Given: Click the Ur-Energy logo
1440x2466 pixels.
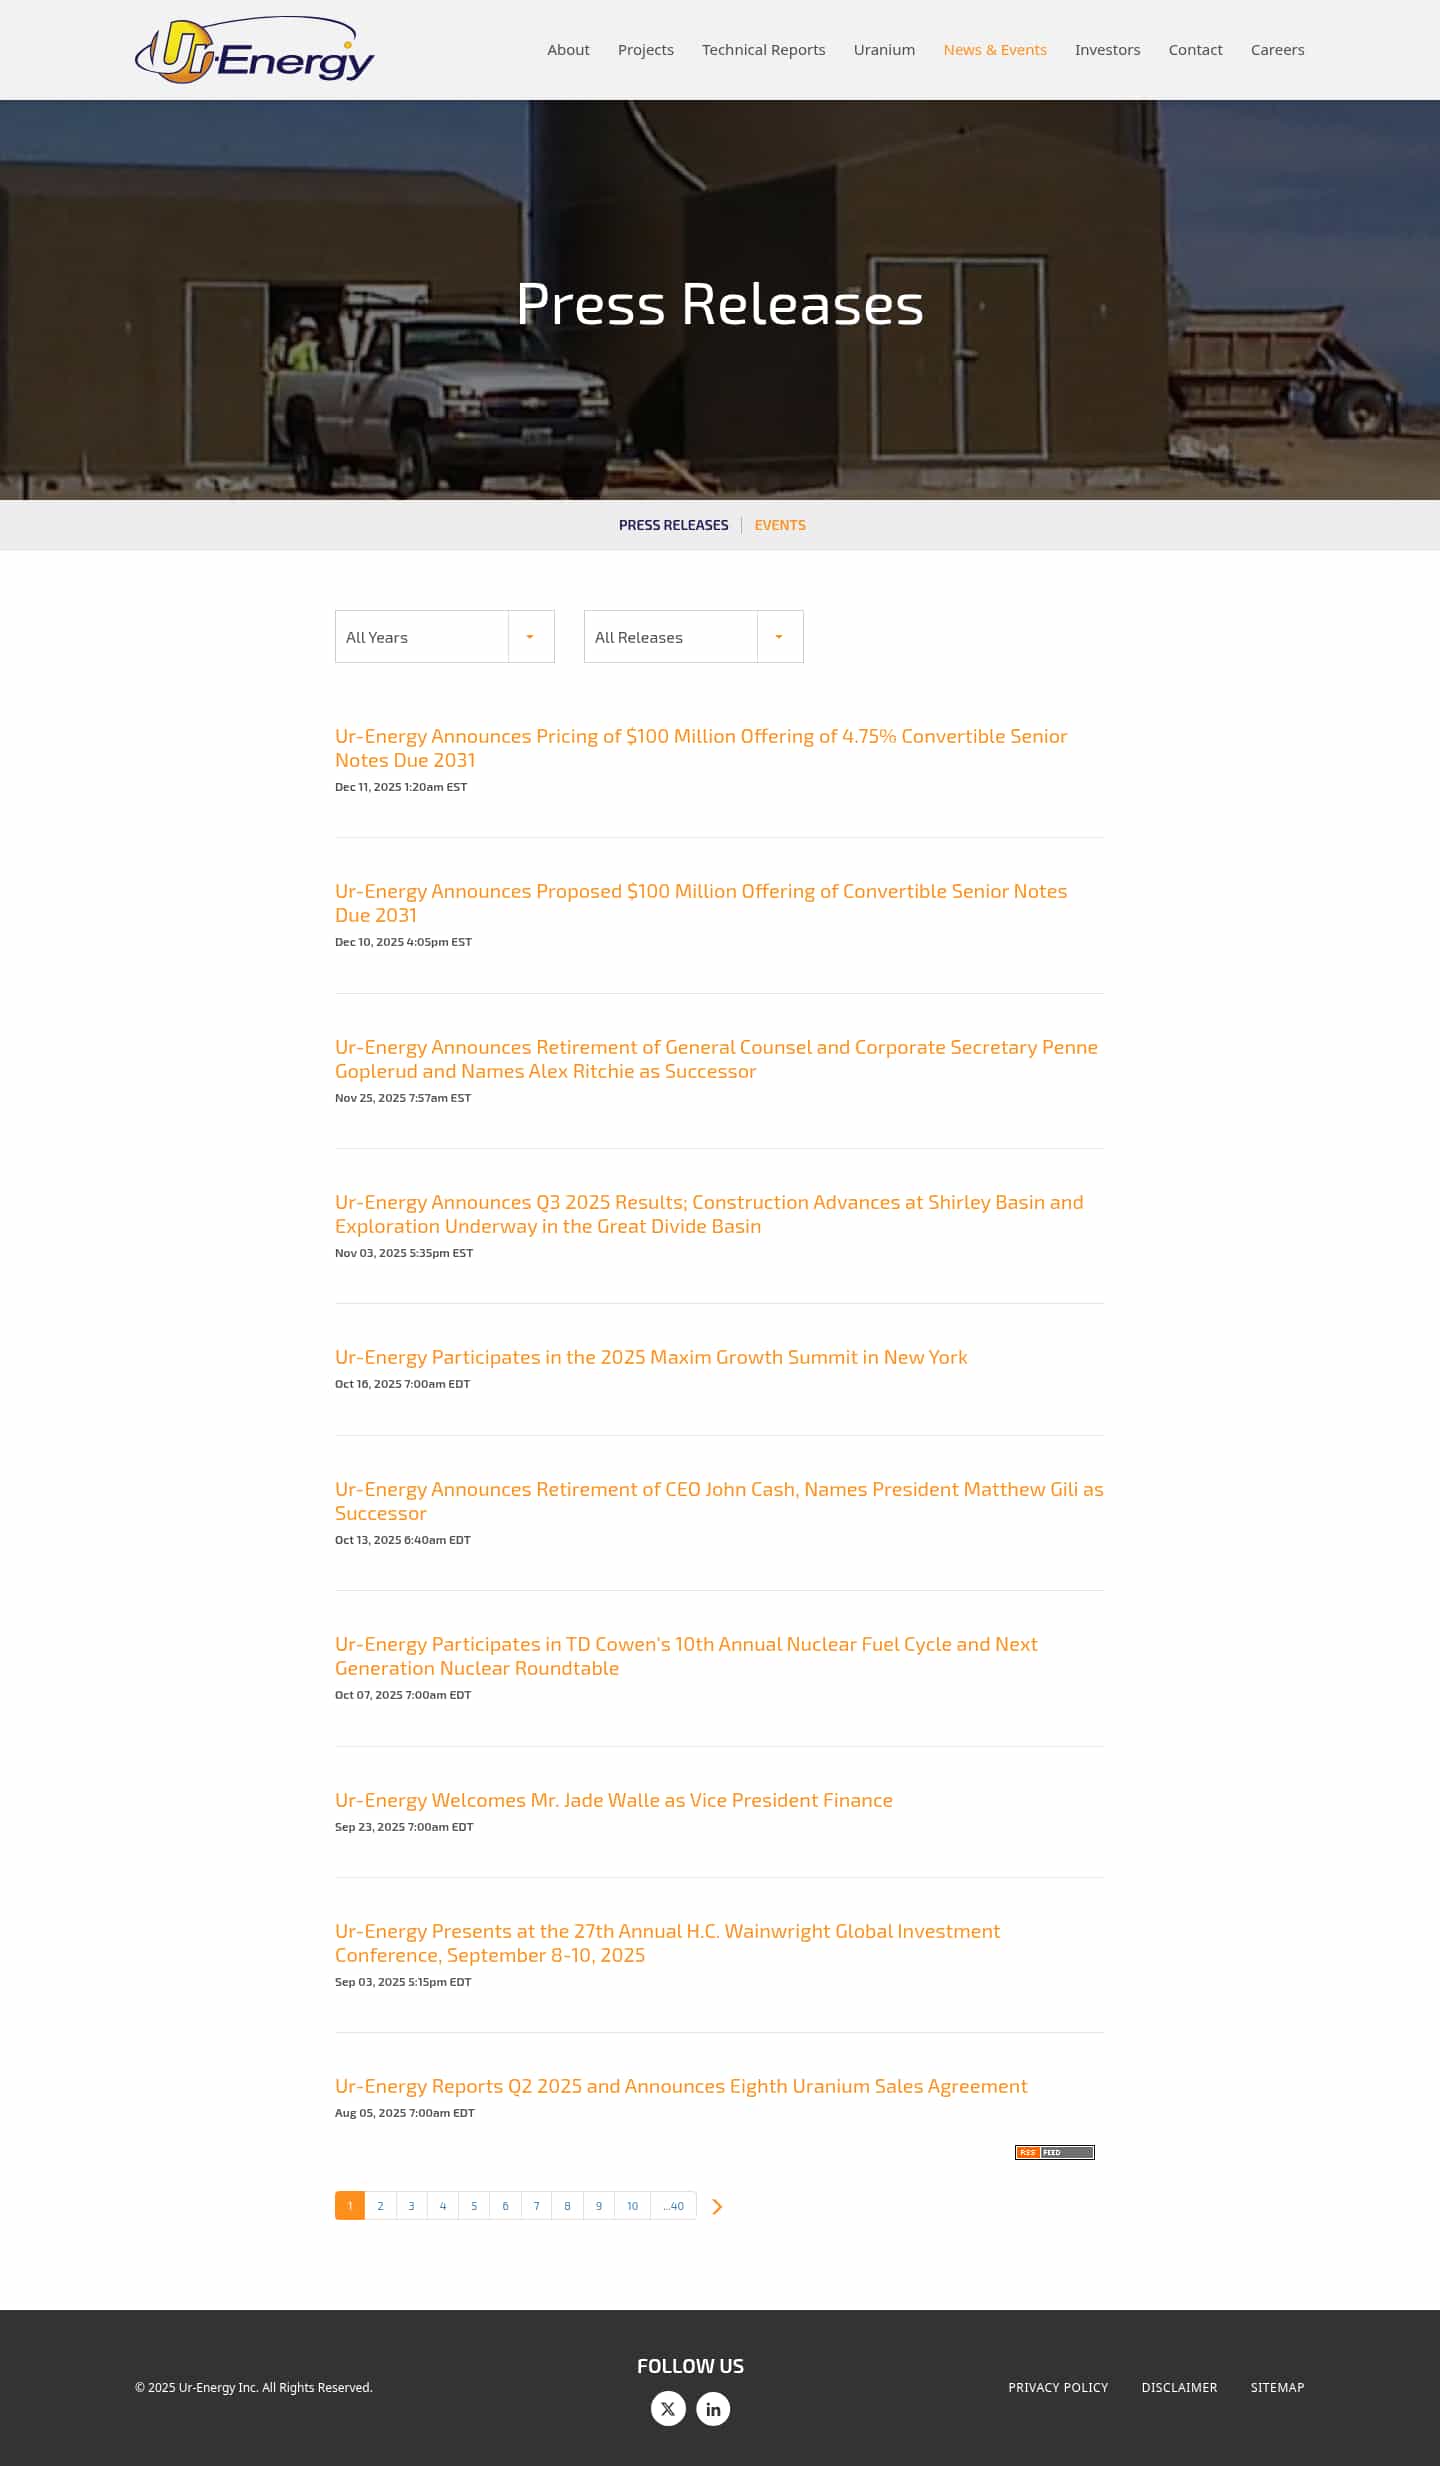Looking at the screenshot, I should [255, 50].
